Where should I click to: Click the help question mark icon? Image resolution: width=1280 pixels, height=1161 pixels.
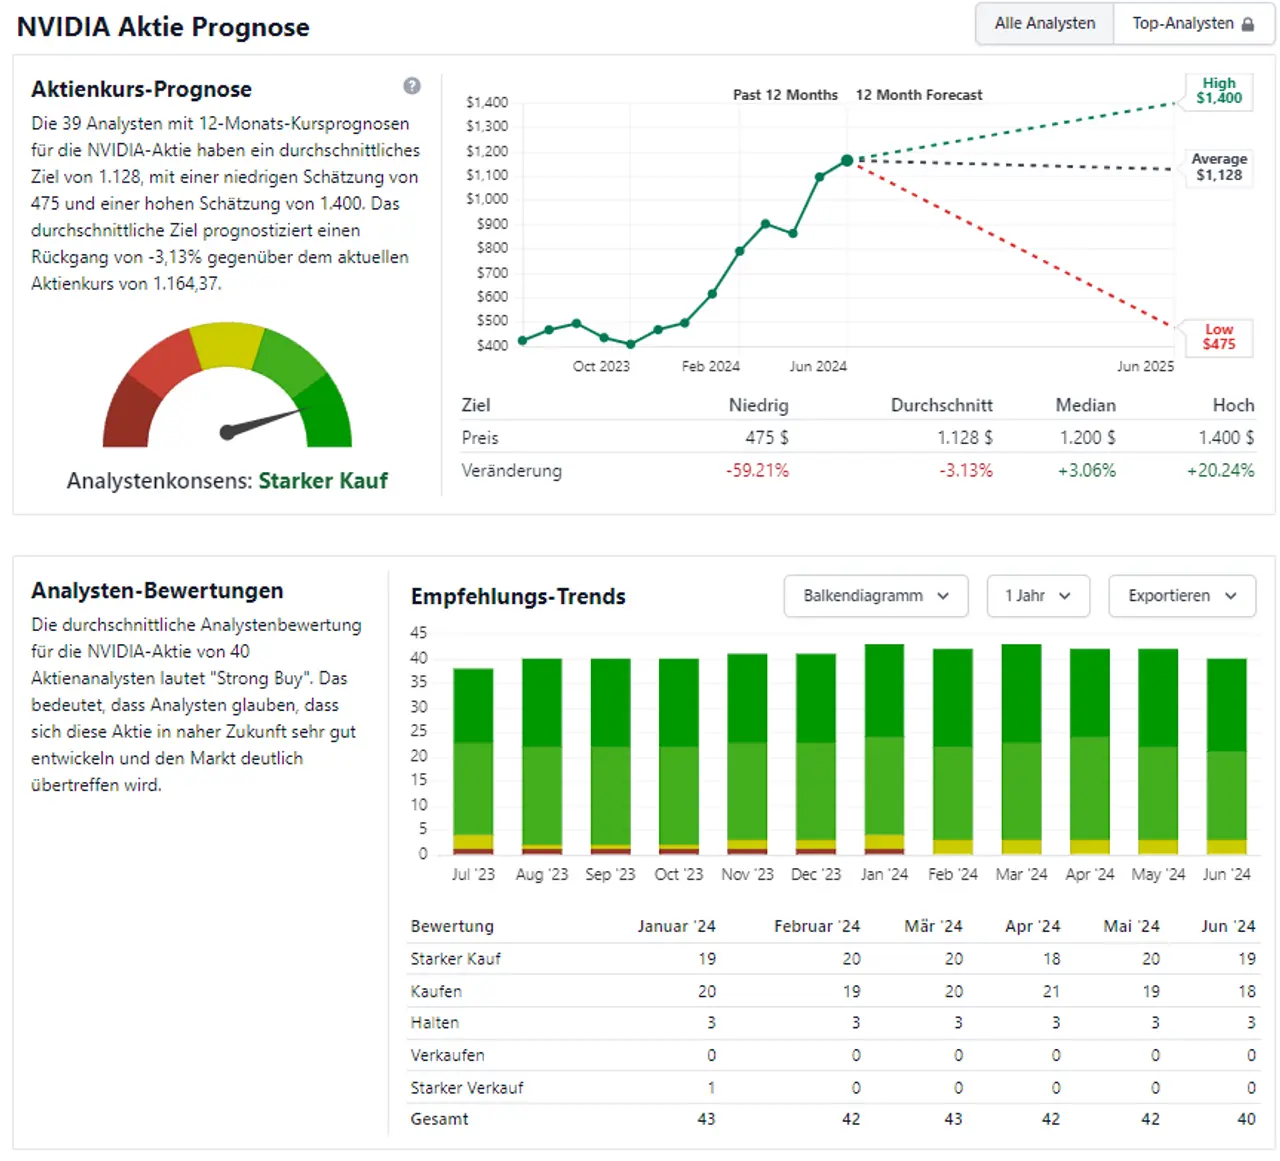coord(412,86)
